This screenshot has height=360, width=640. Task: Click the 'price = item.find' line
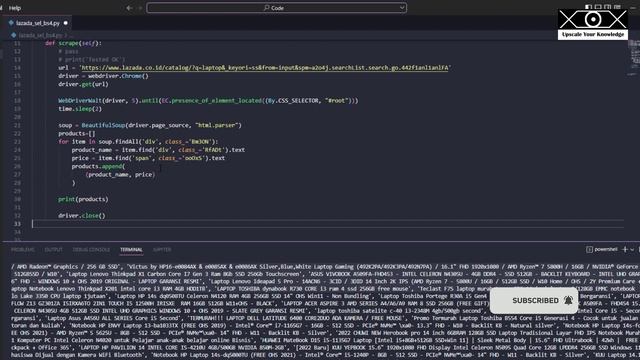point(148,158)
